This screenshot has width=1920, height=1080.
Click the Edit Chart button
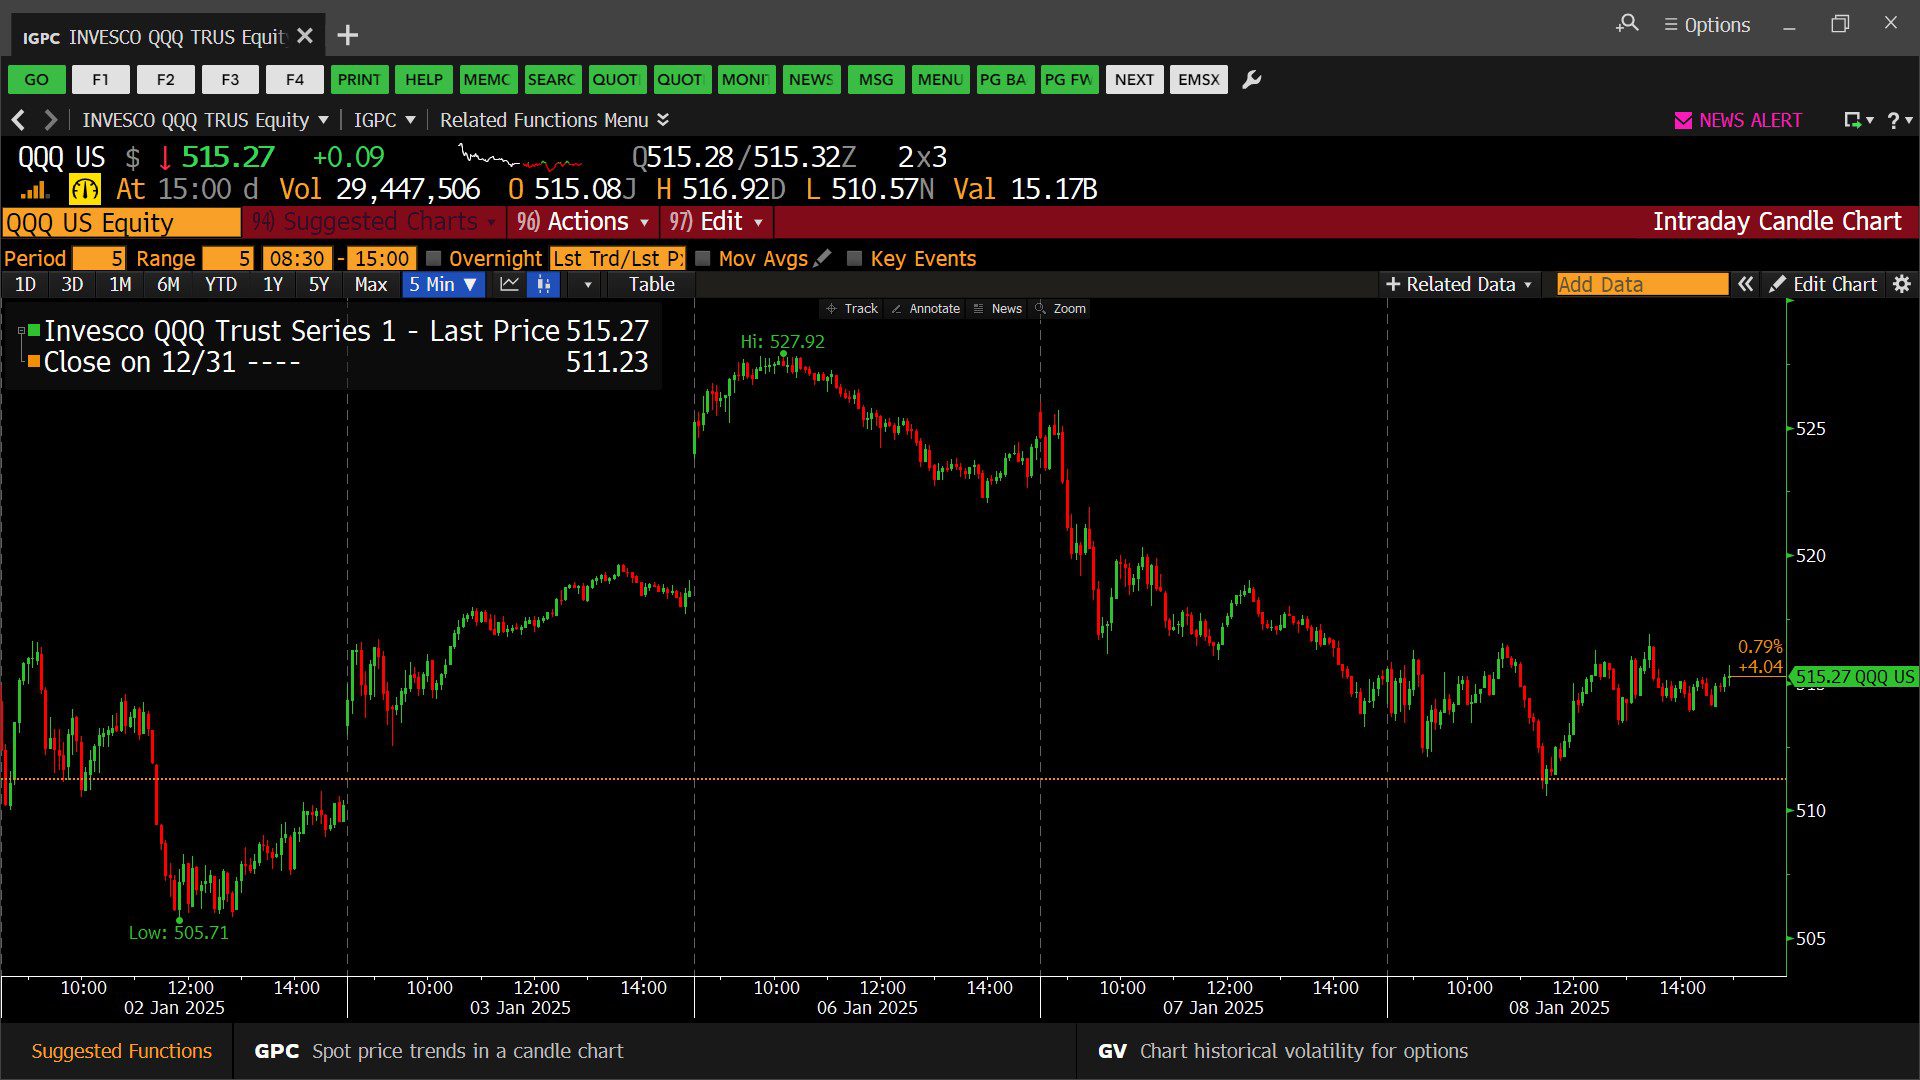(1823, 285)
